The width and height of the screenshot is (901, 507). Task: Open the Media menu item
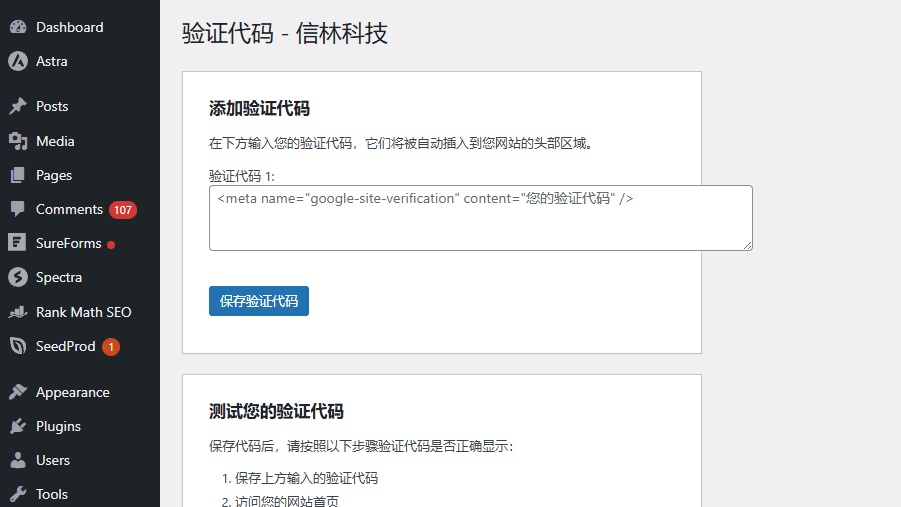[x=55, y=141]
